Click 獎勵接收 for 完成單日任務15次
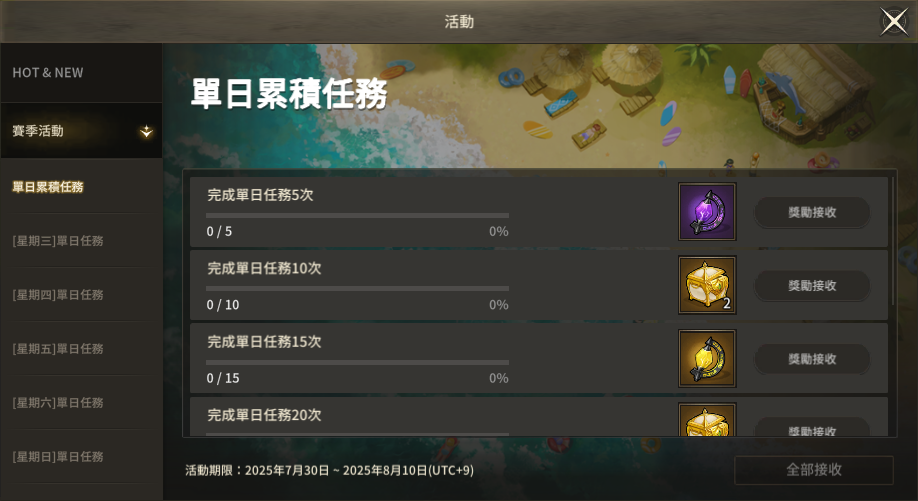This screenshot has height=501, width=918. point(811,359)
